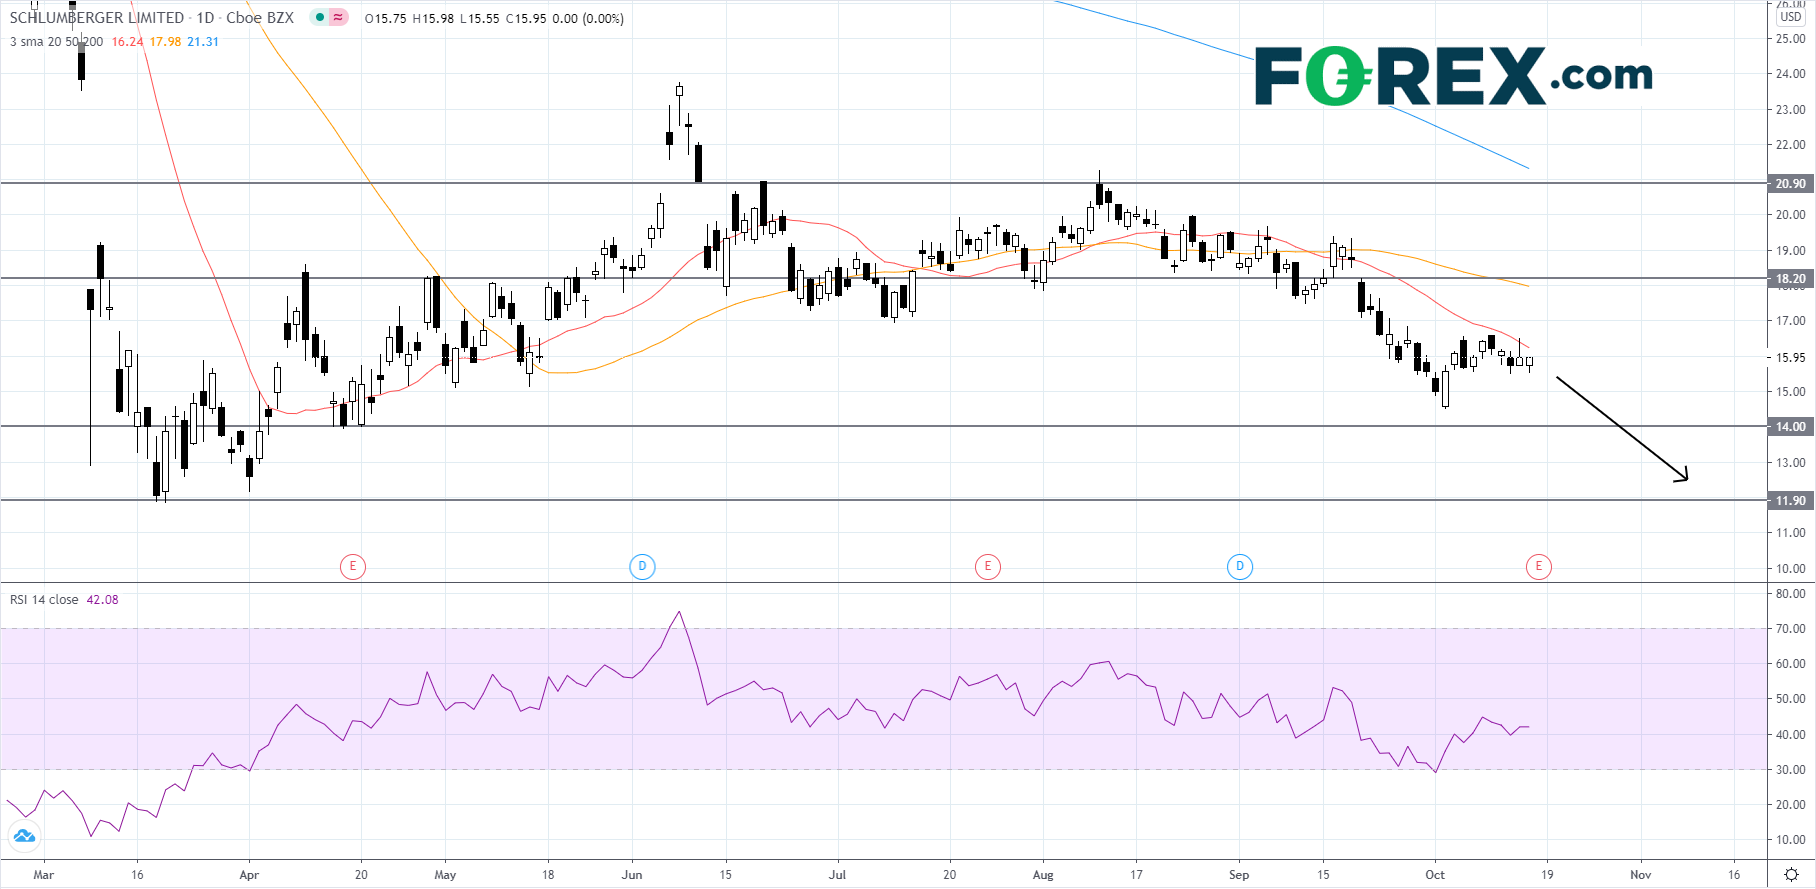Click the FOREX.com logo
This screenshot has width=1816, height=889.
click(1453, 76)
